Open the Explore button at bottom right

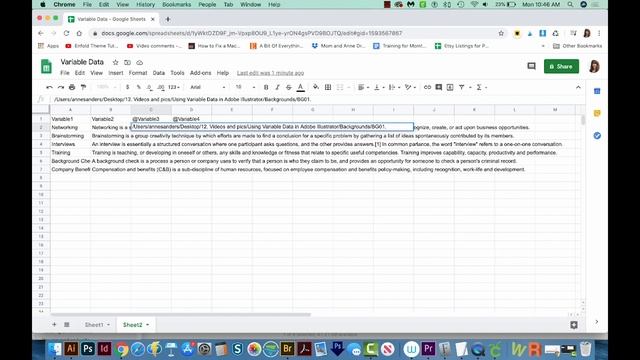pyautogui.click(x=574, y=325)
